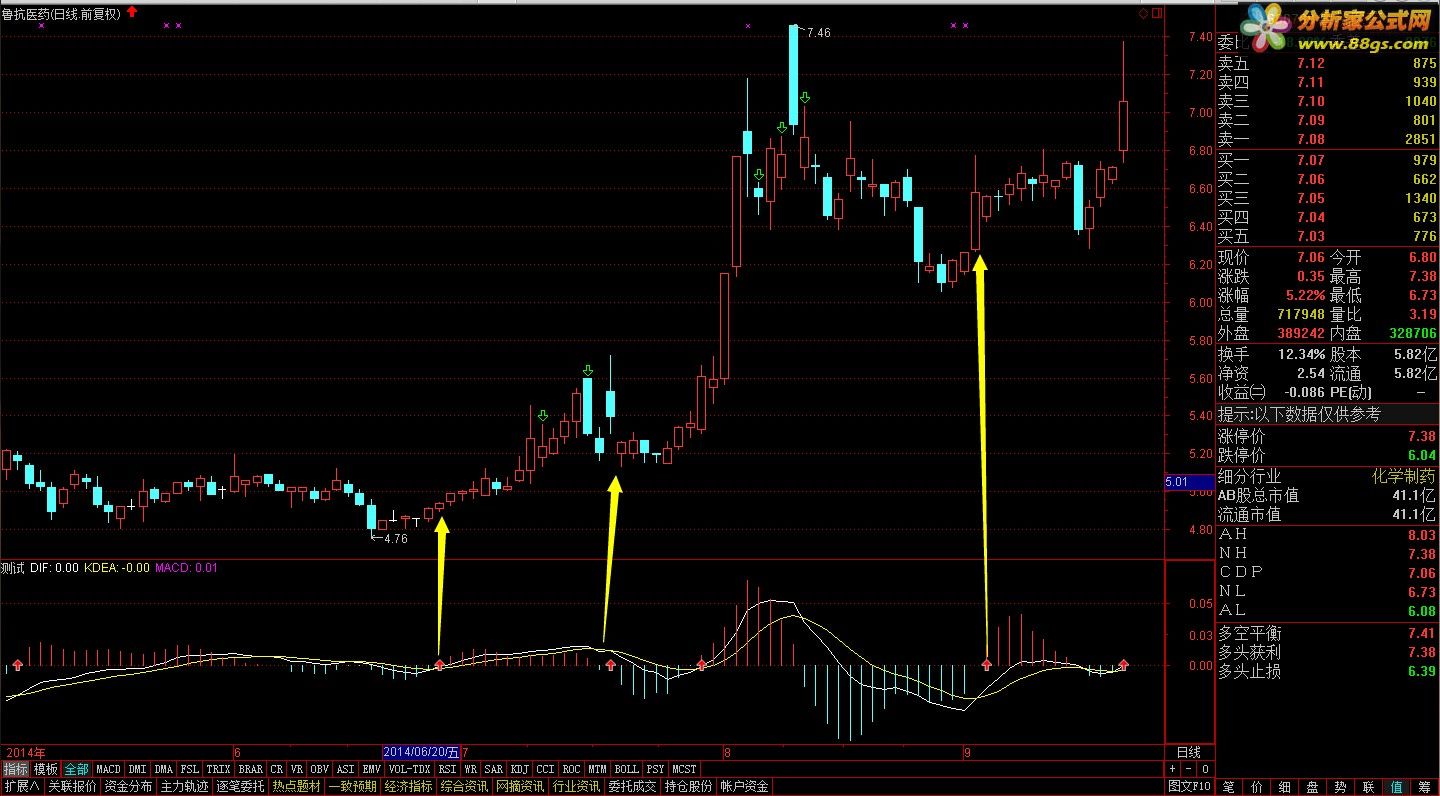The height and width of the screenshot is (796, 1440).
Task: Click the 涨停价 7.38 row
Action: click(1327, 437)
